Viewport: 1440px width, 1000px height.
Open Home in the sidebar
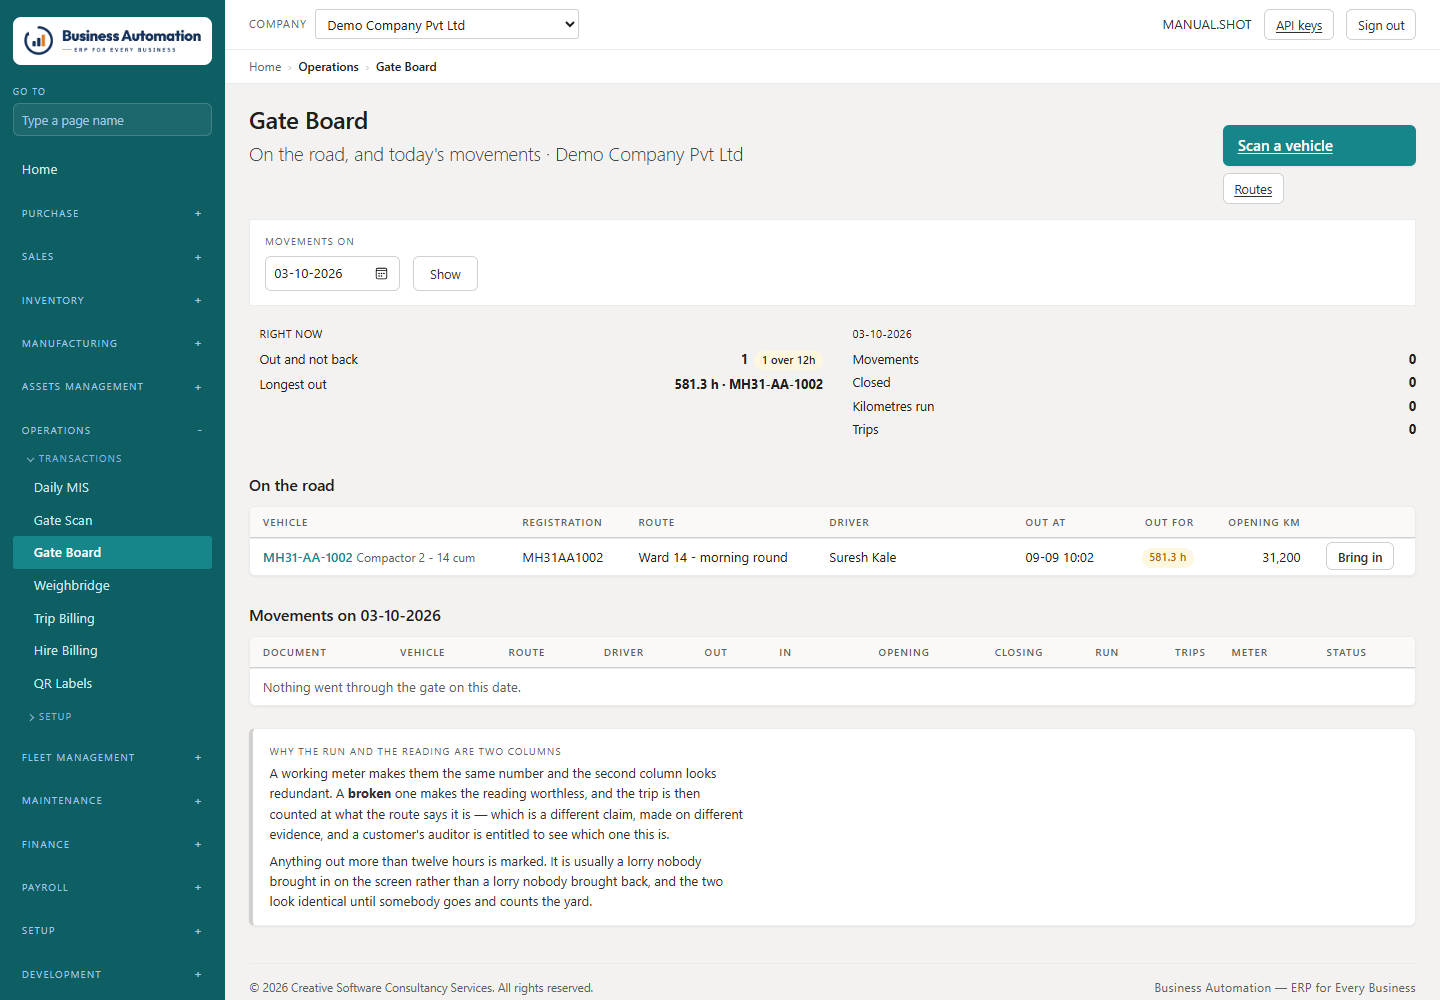coord(112,170)
